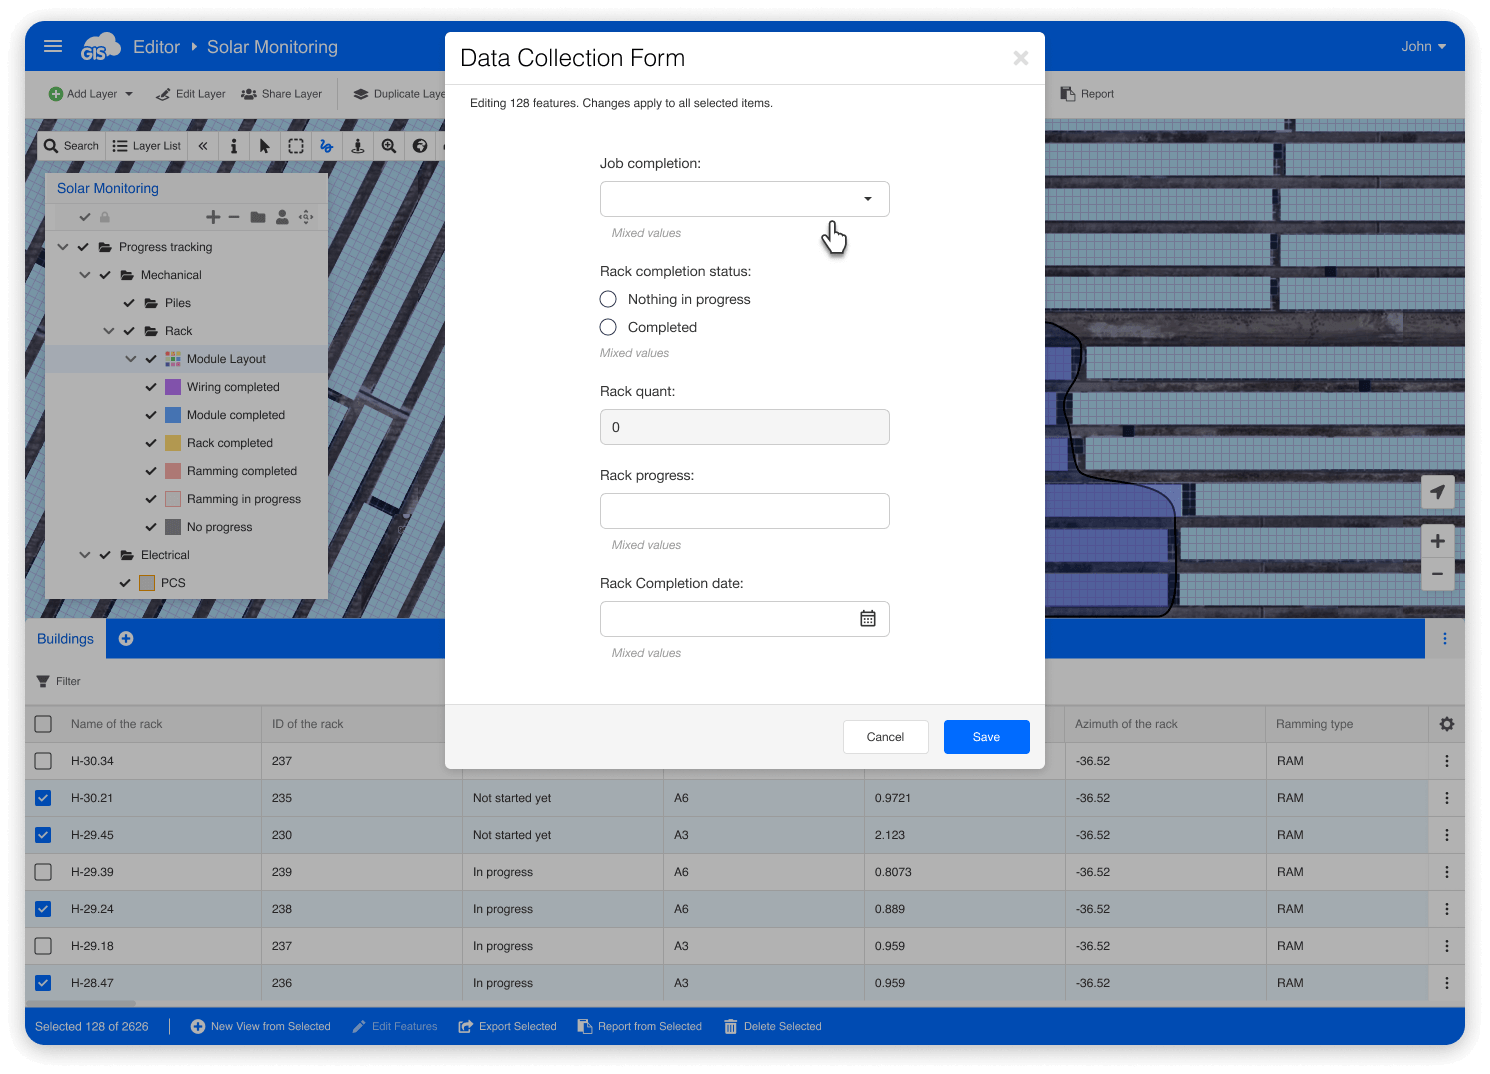Click the plus icon in layer panel
The height and width of the screenshot is (1074, 1490).
[213, 217]
